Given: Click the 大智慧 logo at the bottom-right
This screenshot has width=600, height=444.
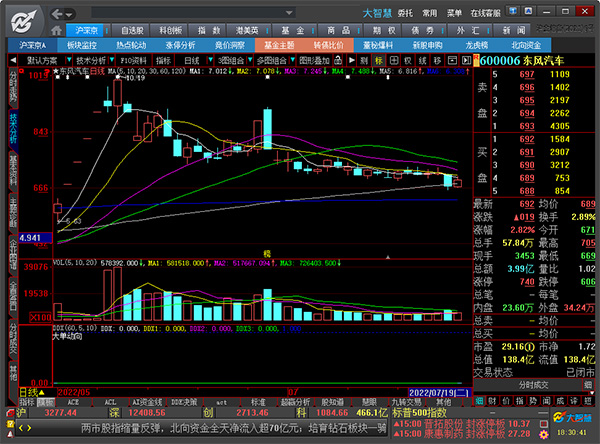Looking at the screenshot, I should click(x=572, y=418).
